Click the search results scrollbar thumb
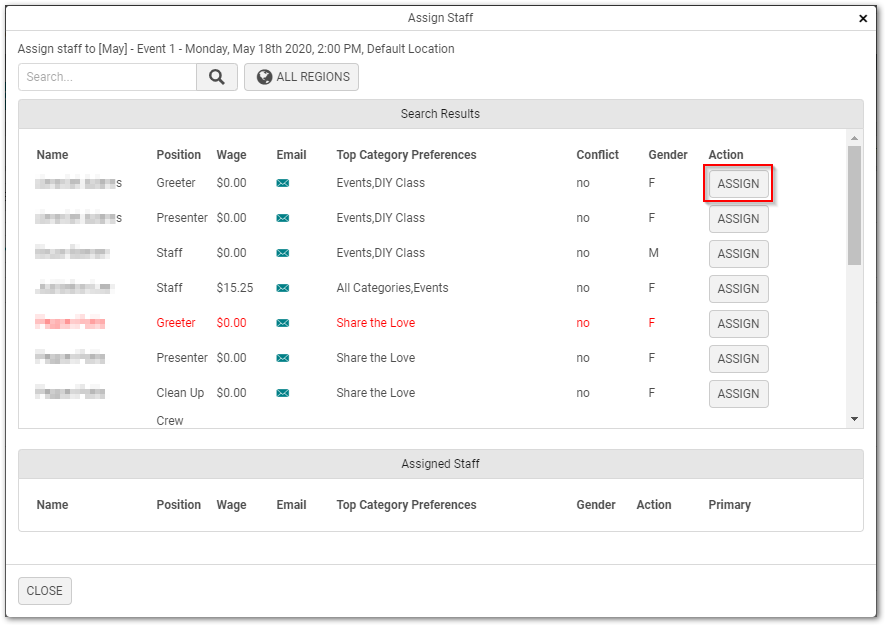Viewport: 886px width, 626px height. click(854, 206)
